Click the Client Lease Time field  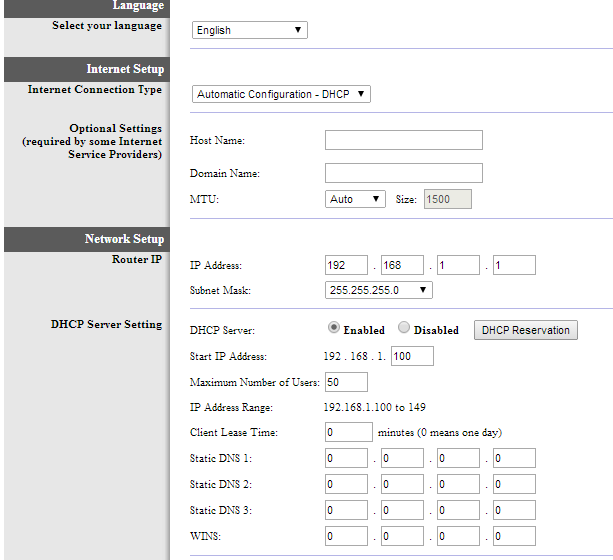348,432
